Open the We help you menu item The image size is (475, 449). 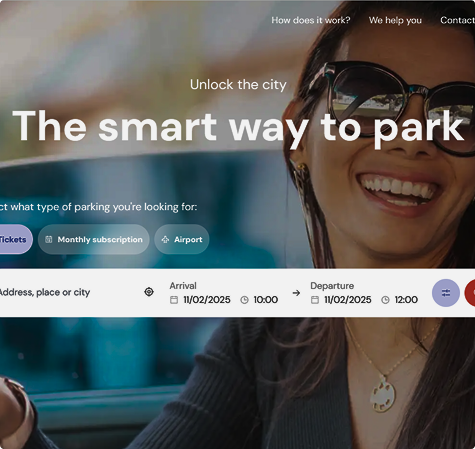pyautogui.click(x=395, y=20)
